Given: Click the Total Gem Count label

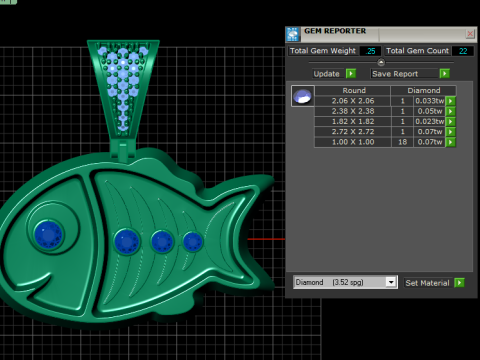Looking at the screenshot, I should click(x=417, y=51).
